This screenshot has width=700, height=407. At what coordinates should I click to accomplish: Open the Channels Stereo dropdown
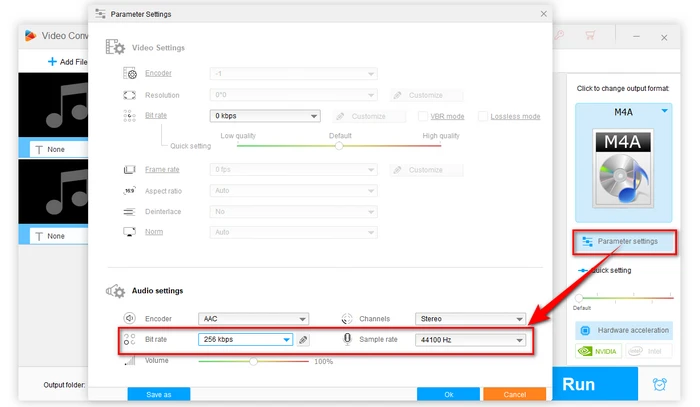click(x=470, y=318)
